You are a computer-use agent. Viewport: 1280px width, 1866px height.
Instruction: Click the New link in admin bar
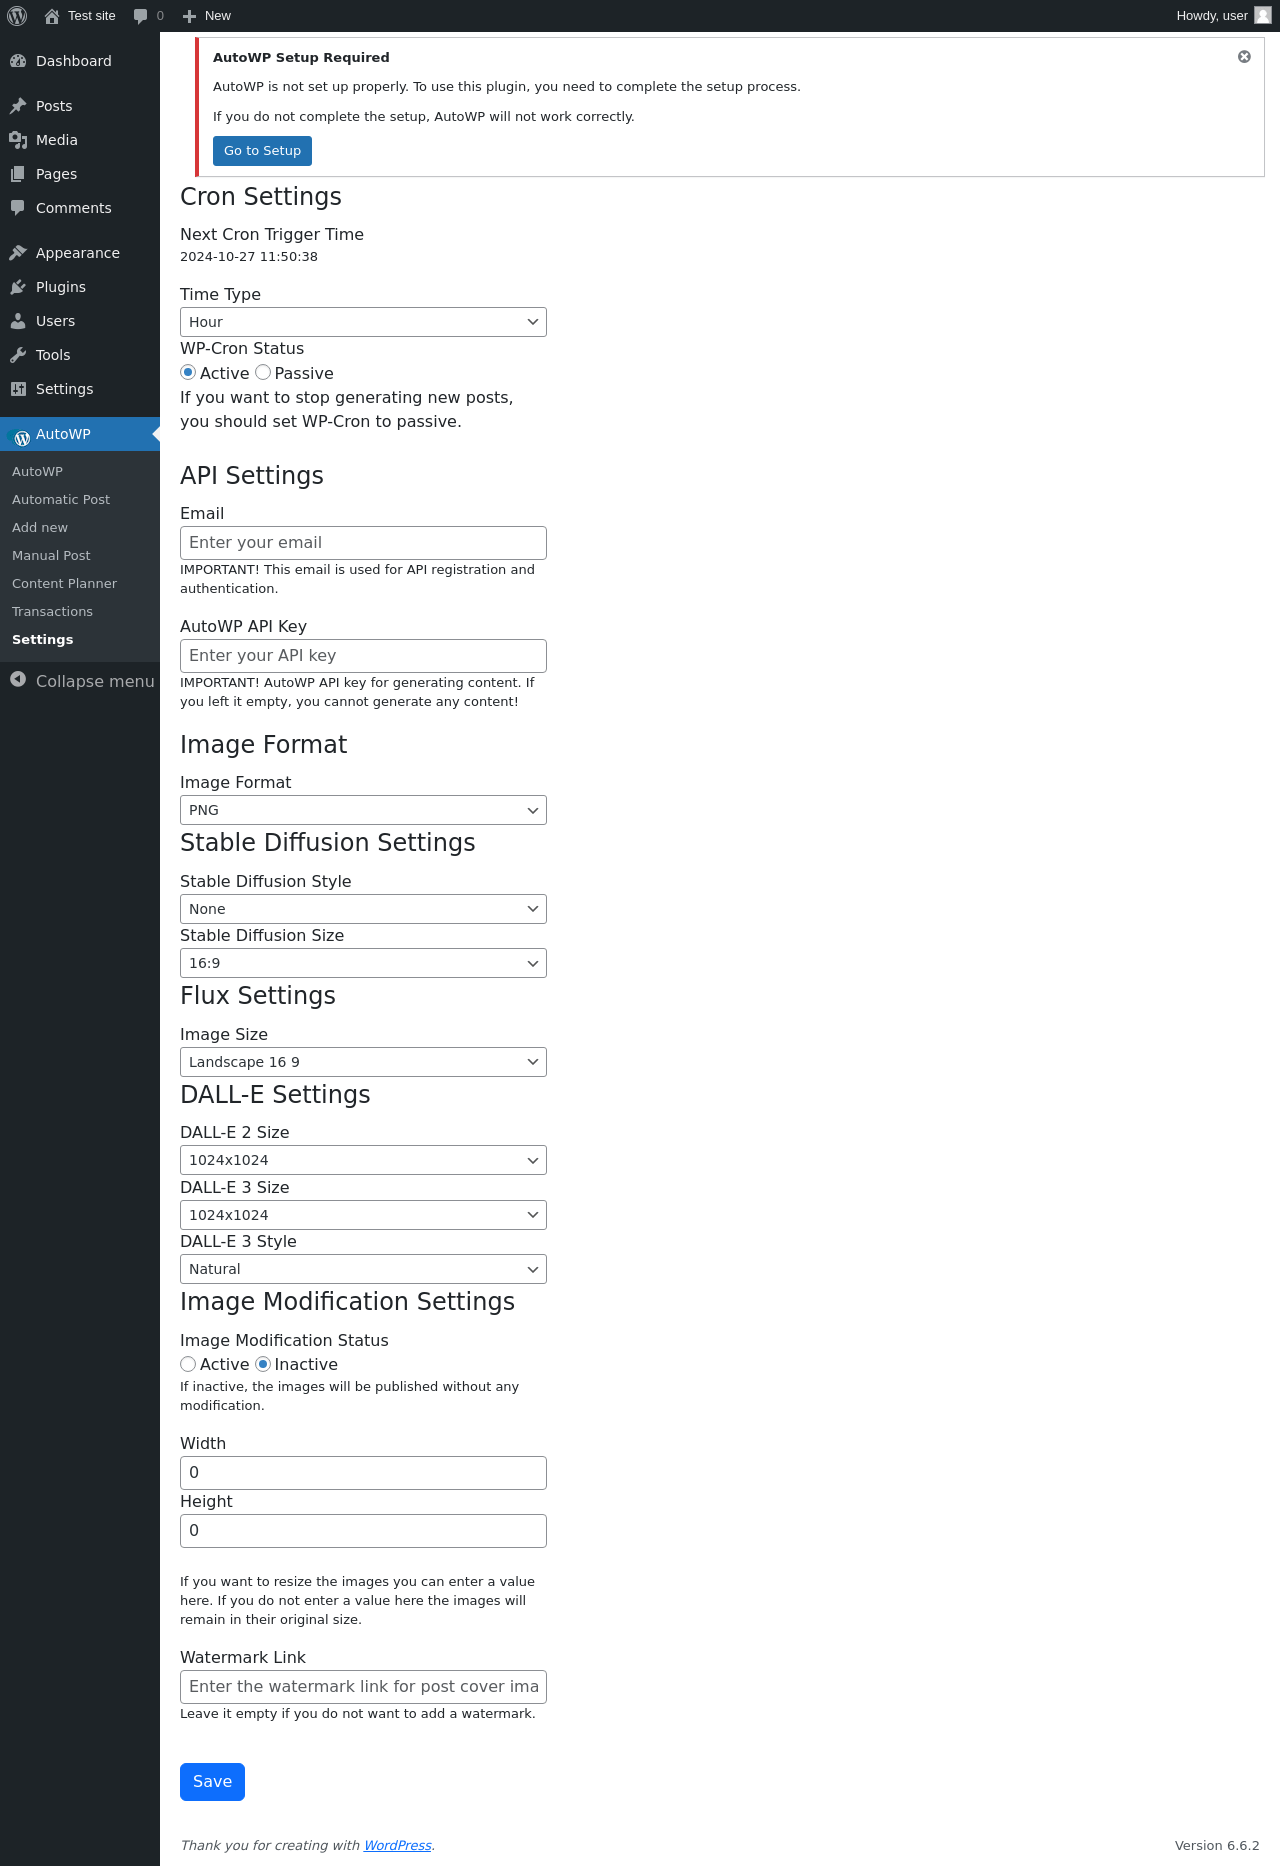pyautogui.click(x=207, y=16)
